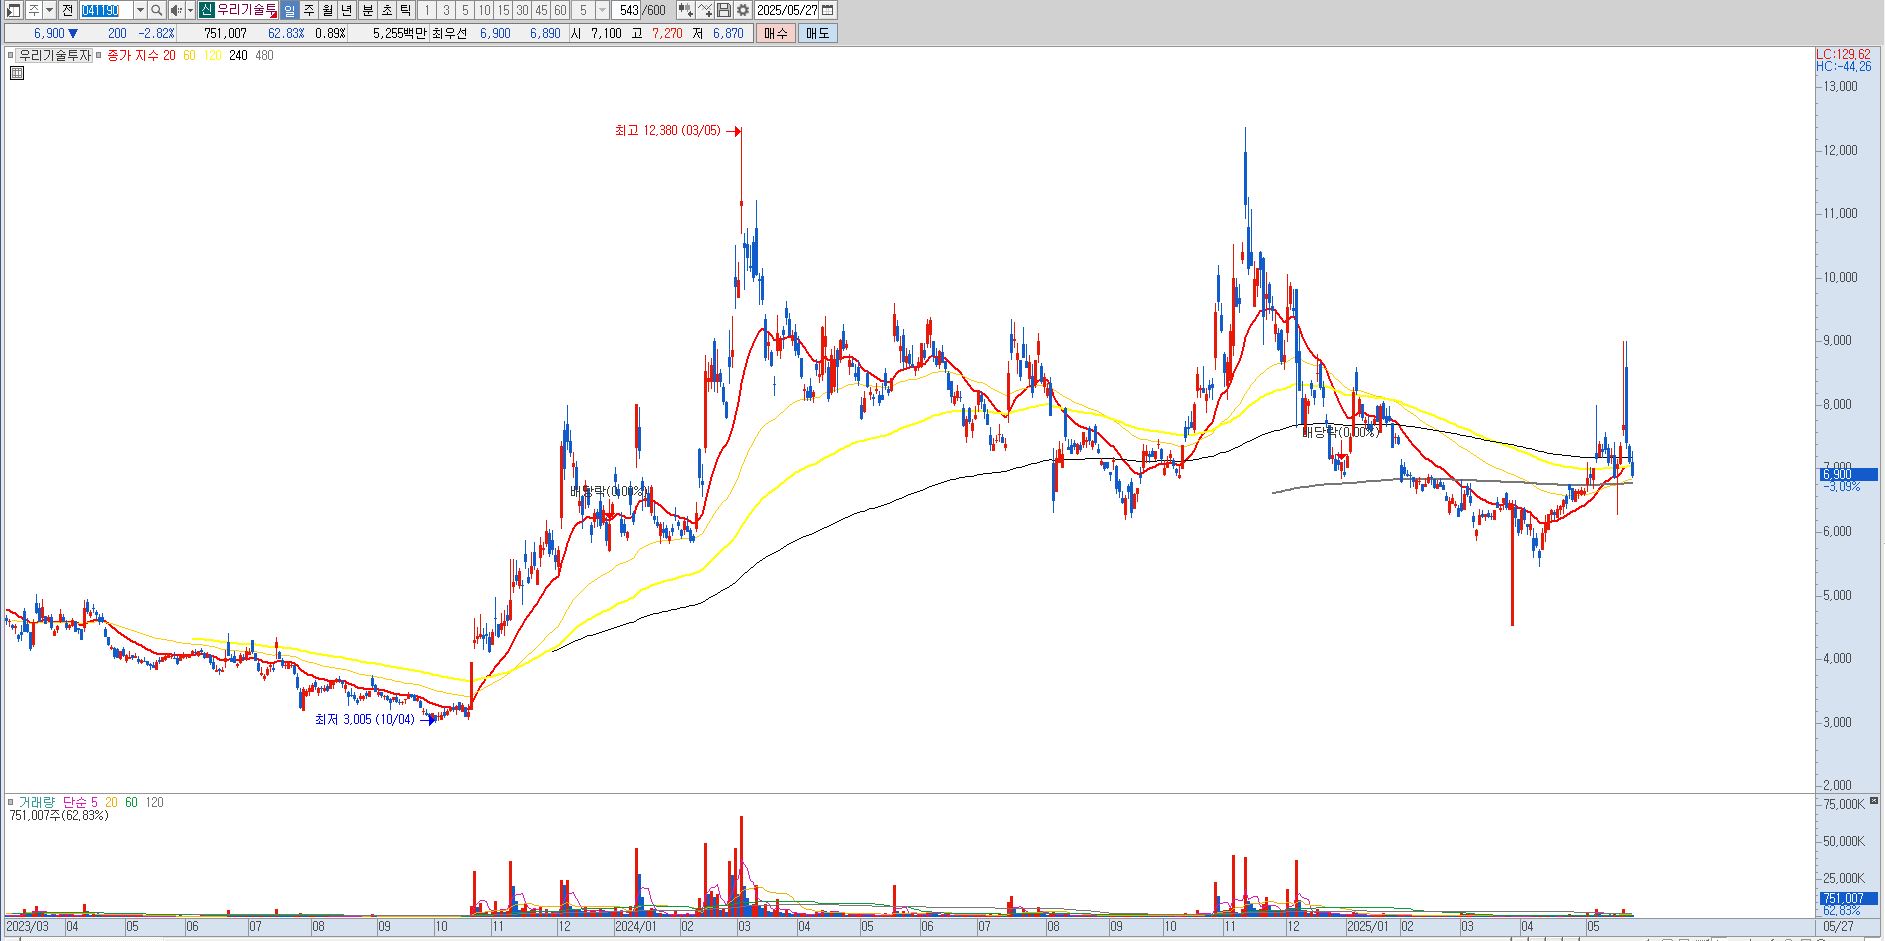Choose the 15 interval preset
This screenshot has height=941, width=1885.
[x=503, y=10]
